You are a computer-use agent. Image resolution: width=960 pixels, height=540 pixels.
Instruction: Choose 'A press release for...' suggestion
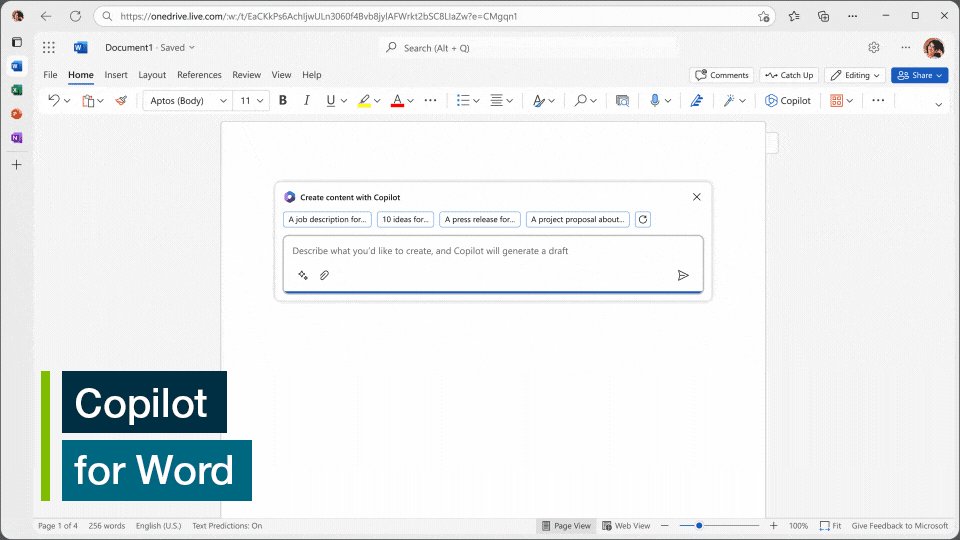pos(480,219)
